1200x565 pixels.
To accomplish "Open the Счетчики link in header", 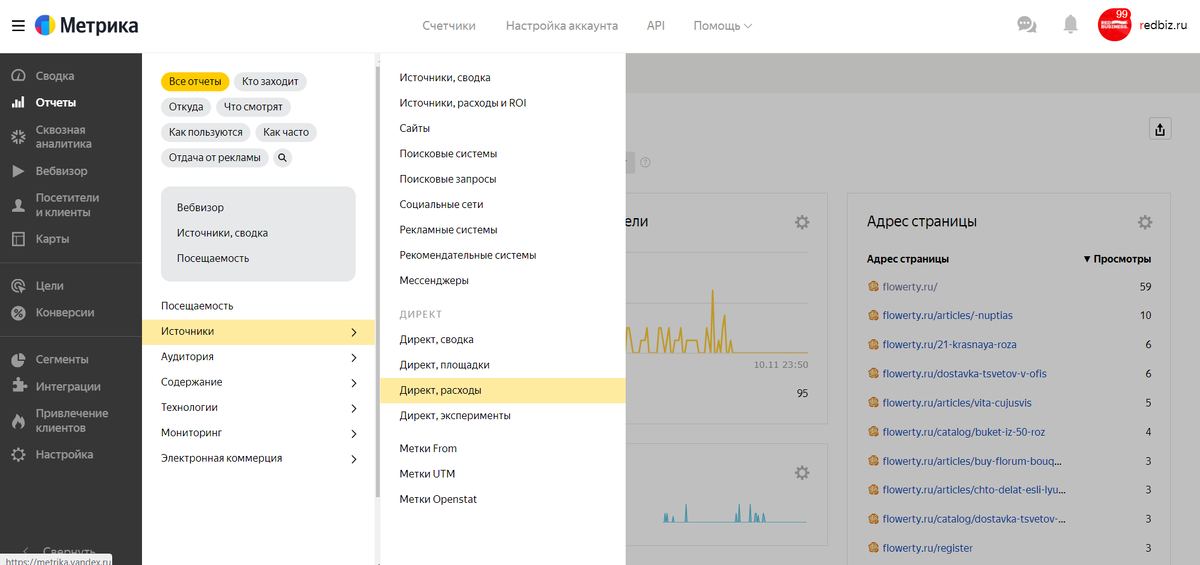I will 449,26.
